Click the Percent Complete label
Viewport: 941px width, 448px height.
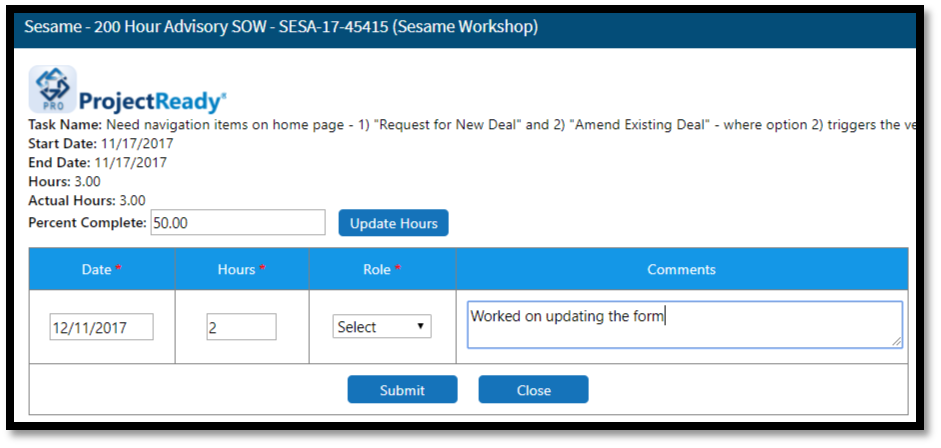87,223
